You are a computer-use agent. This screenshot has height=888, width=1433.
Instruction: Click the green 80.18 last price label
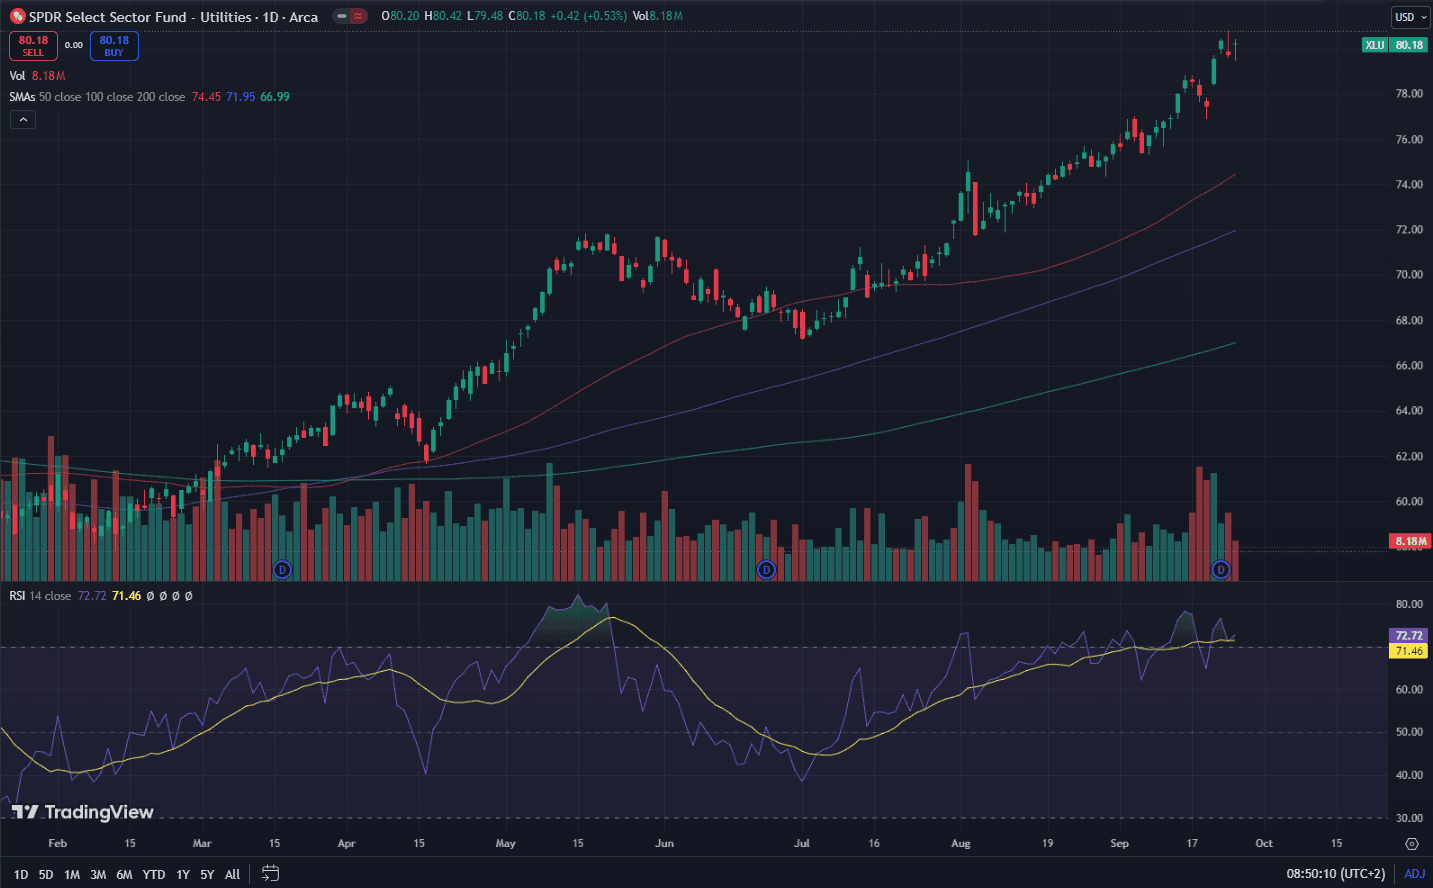(1409, 45)
